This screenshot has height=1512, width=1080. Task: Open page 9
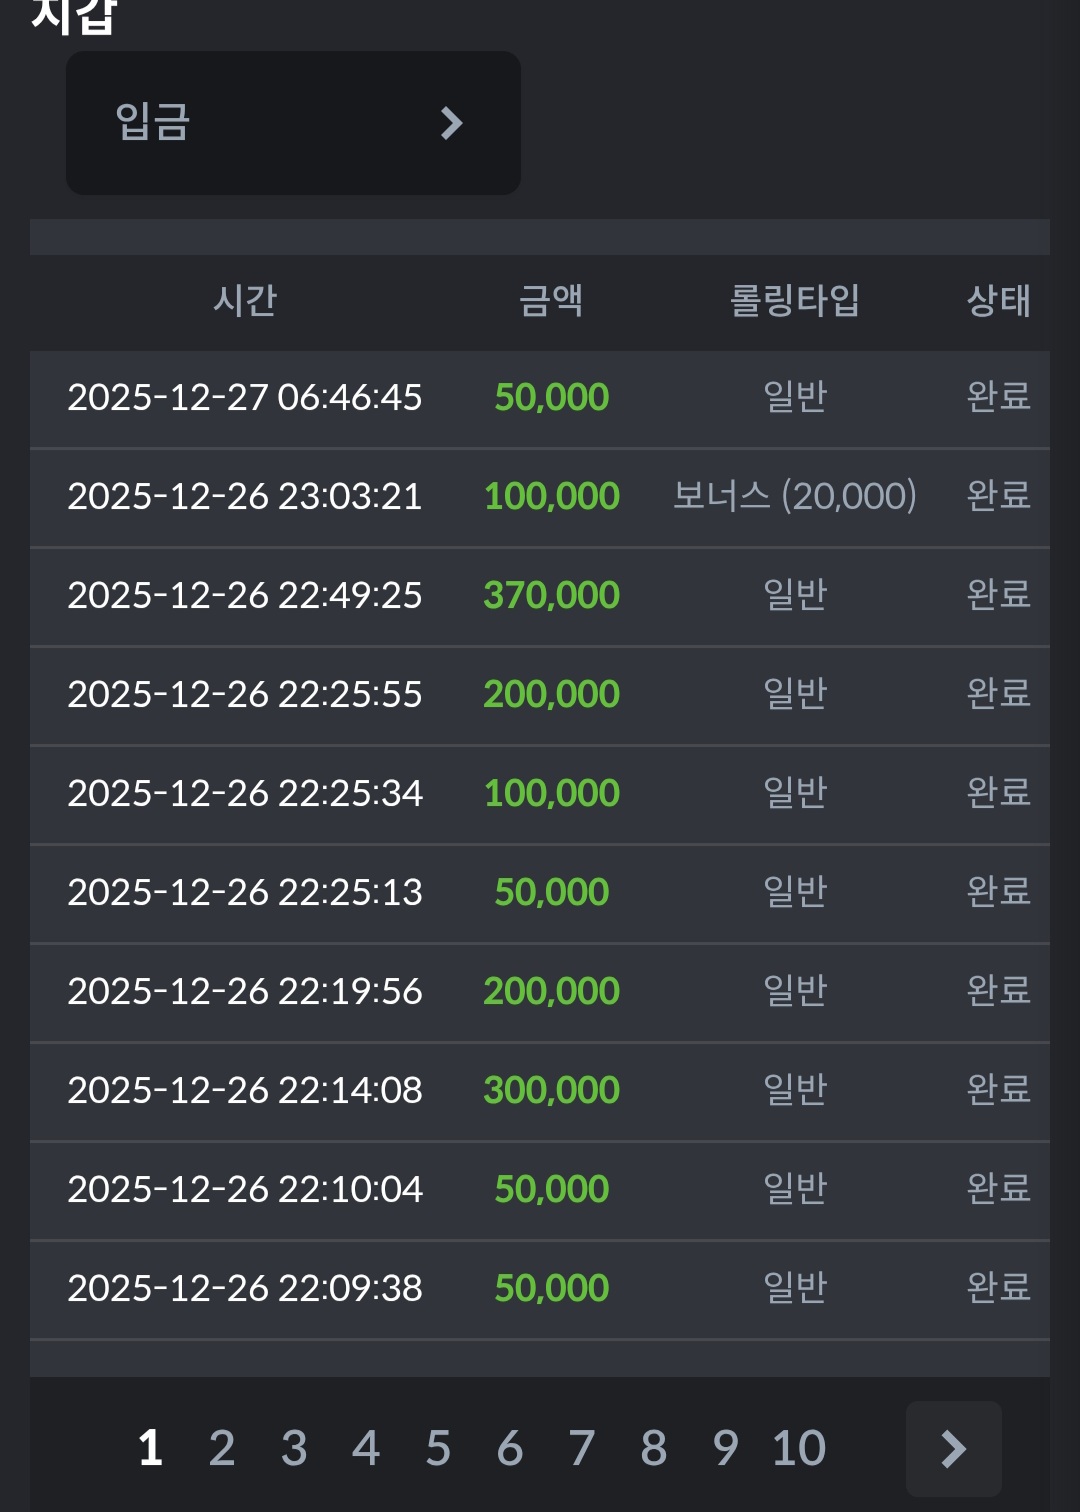pos(726,1448)
